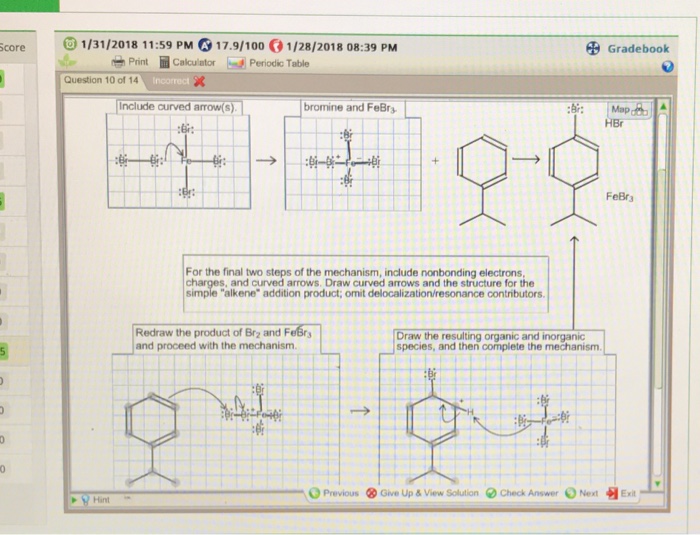
Task: Click Give Up & View Solution
Action: point(422,493)
